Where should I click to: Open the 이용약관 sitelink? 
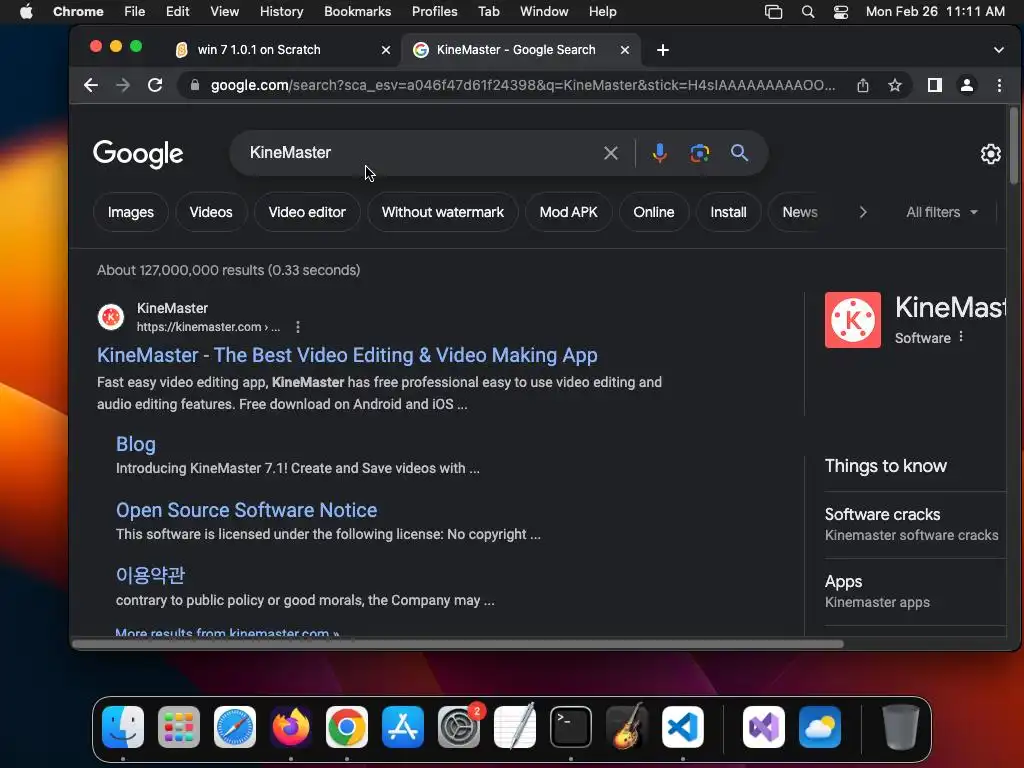tap(150, 575)
